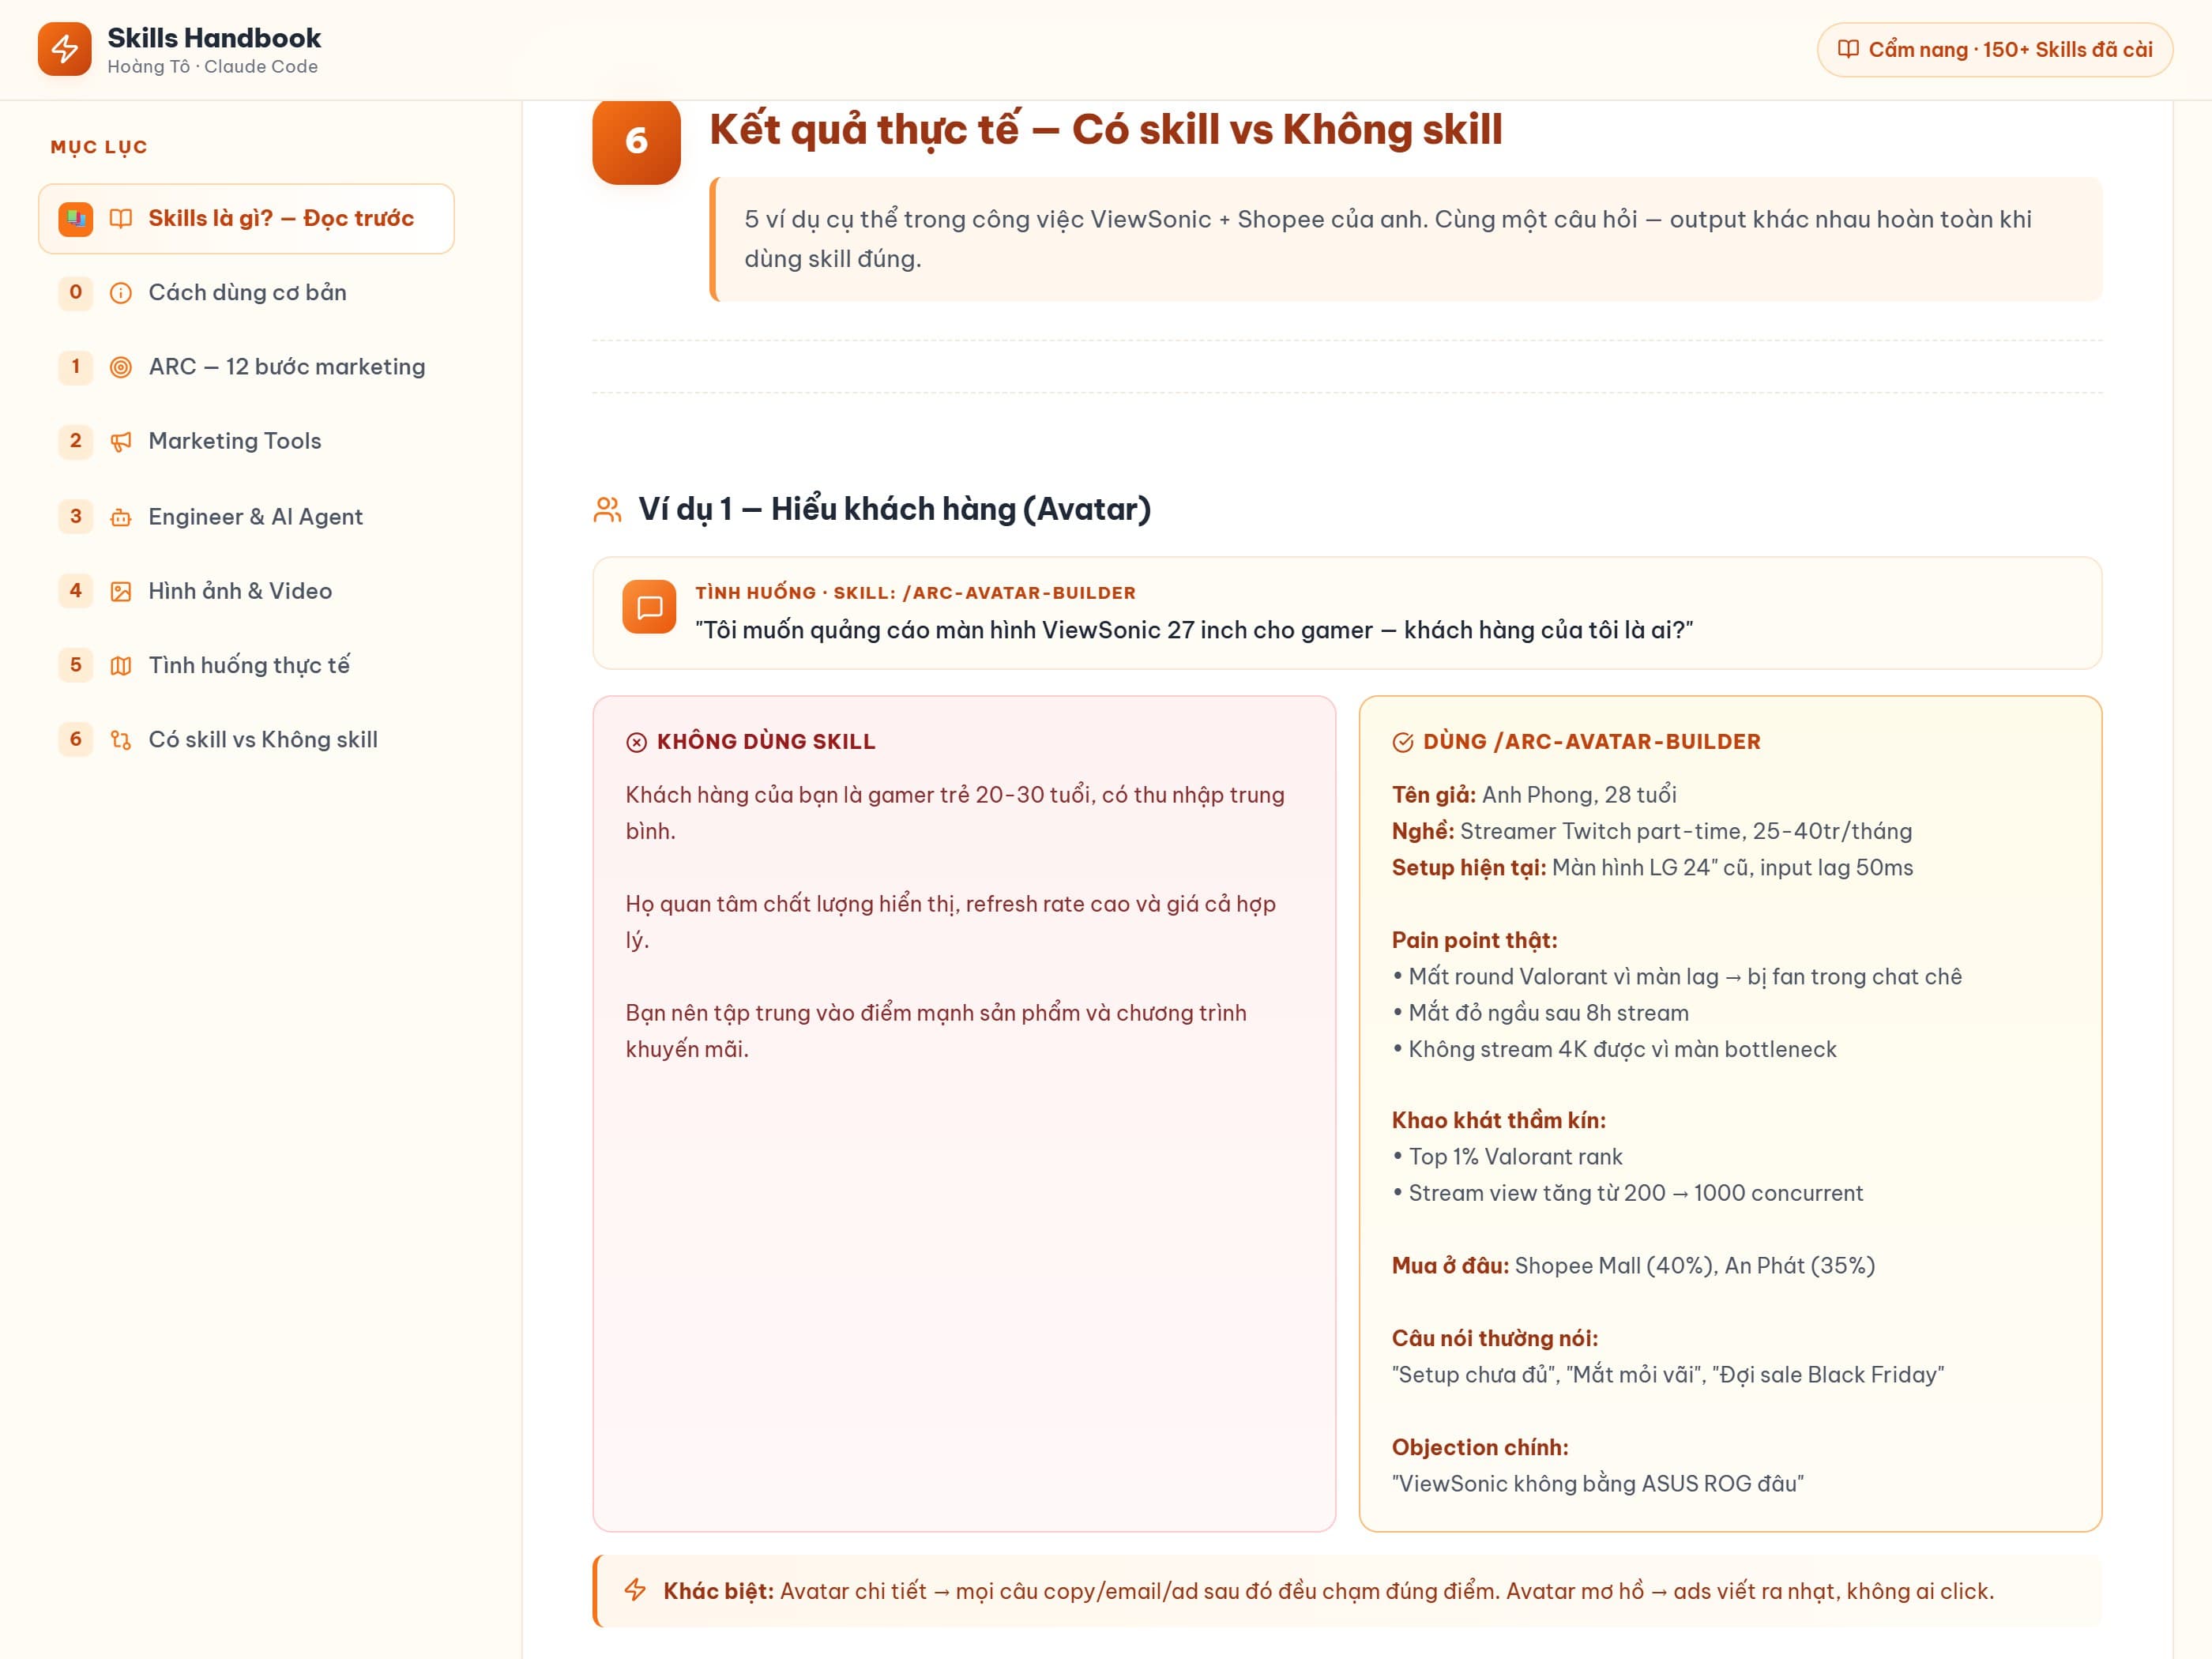
Task: Click the DÙNG /ARC-AVATAR-BUILDER card title
Action: pyautogui.click(x=1591, y=742)
